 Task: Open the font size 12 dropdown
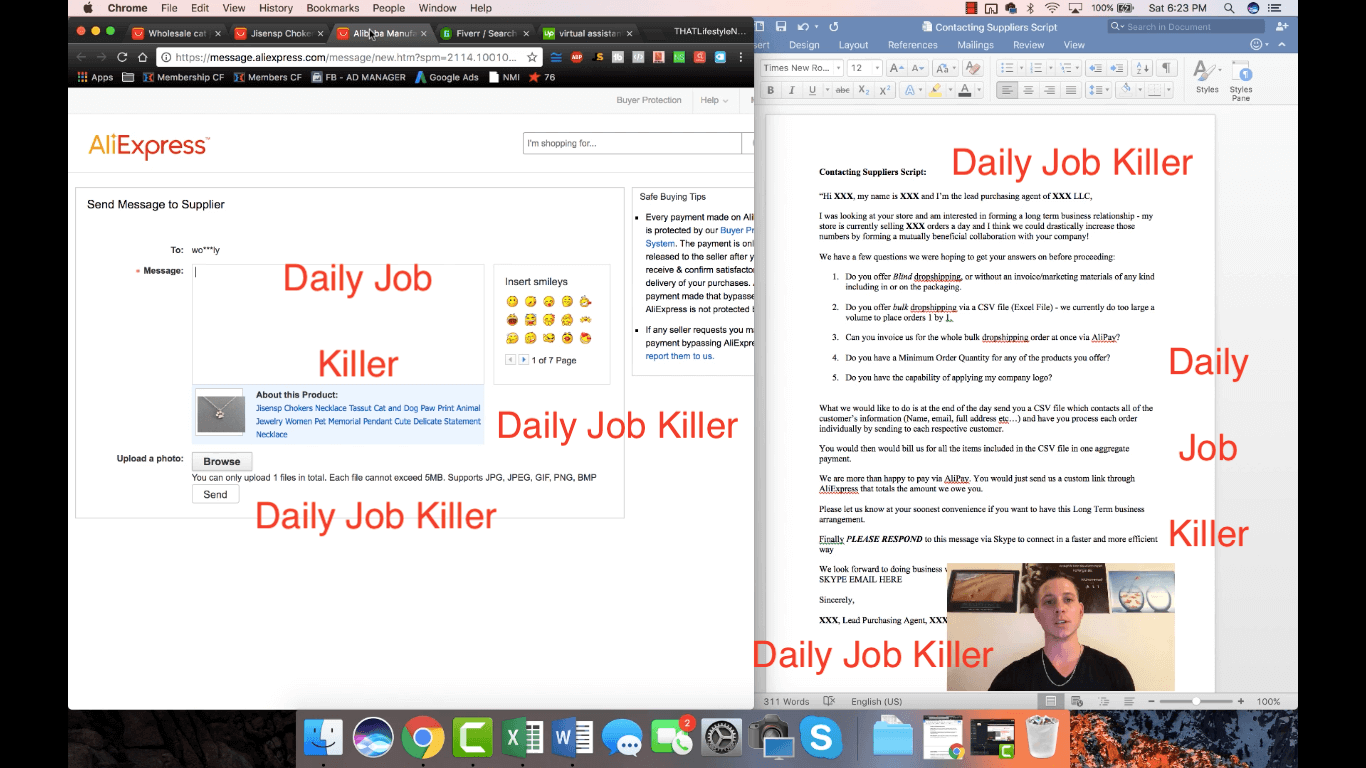[877, 68]
